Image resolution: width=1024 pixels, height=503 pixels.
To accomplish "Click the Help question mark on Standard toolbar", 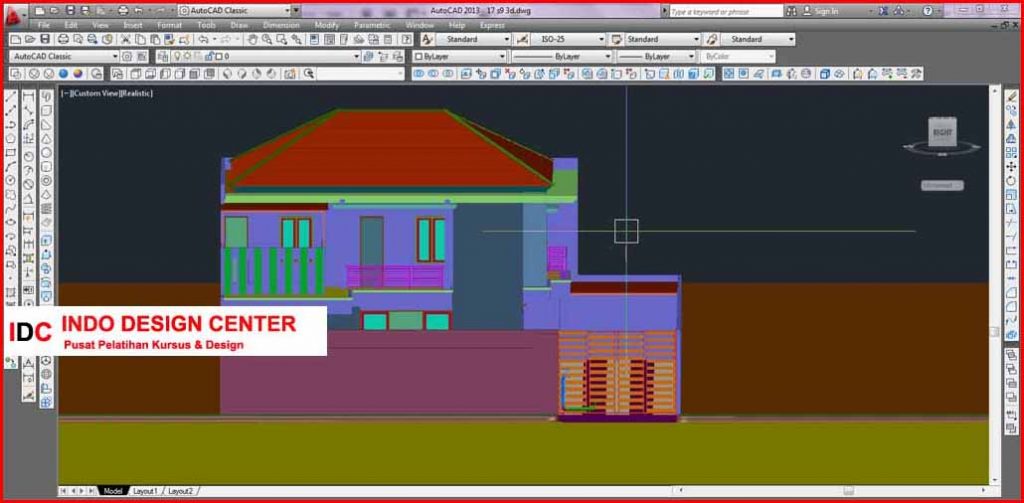I will (406, 39).
